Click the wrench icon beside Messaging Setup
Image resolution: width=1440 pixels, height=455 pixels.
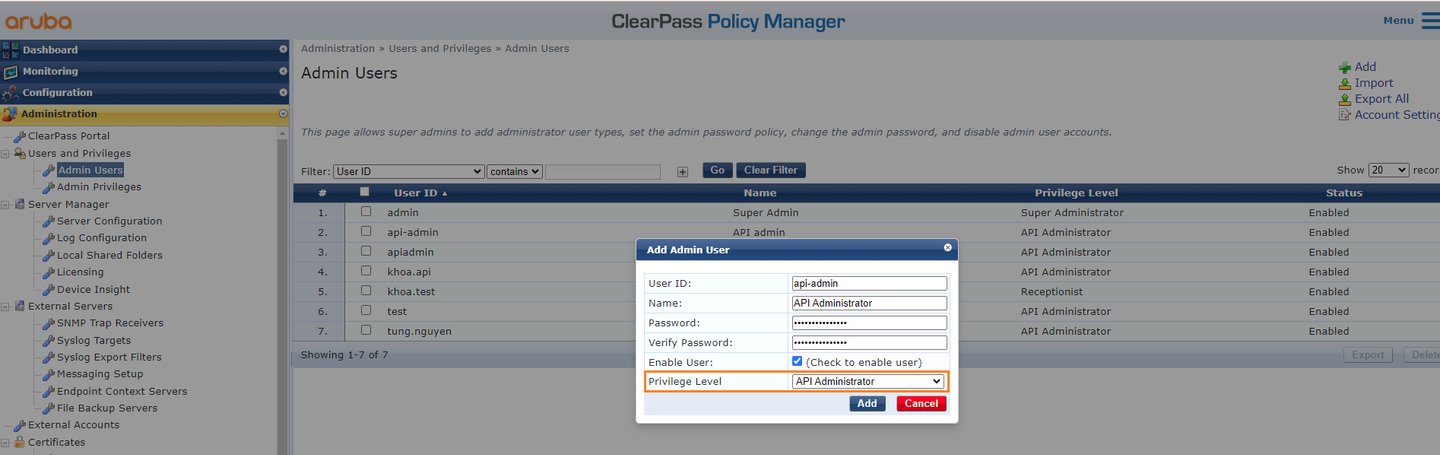coord(48,374)
